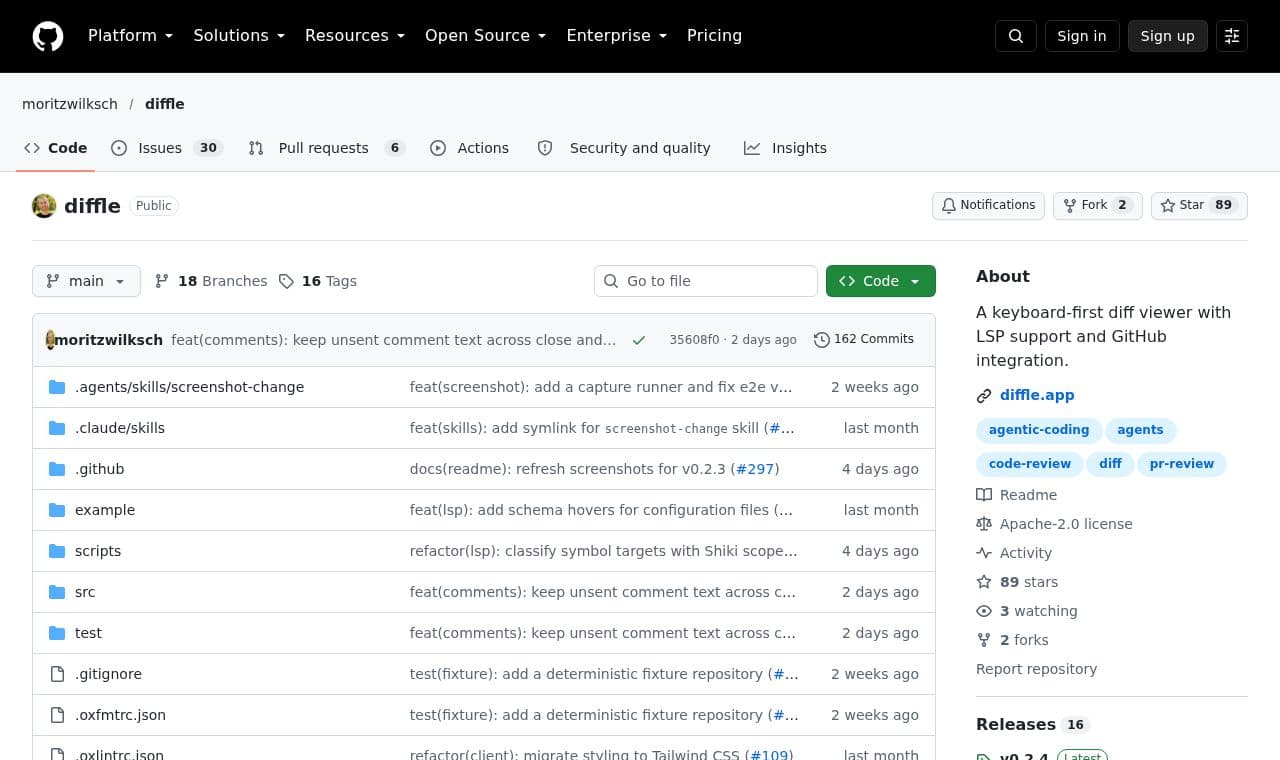Open the .claude/skills folder icon

(x=57, y=428)
